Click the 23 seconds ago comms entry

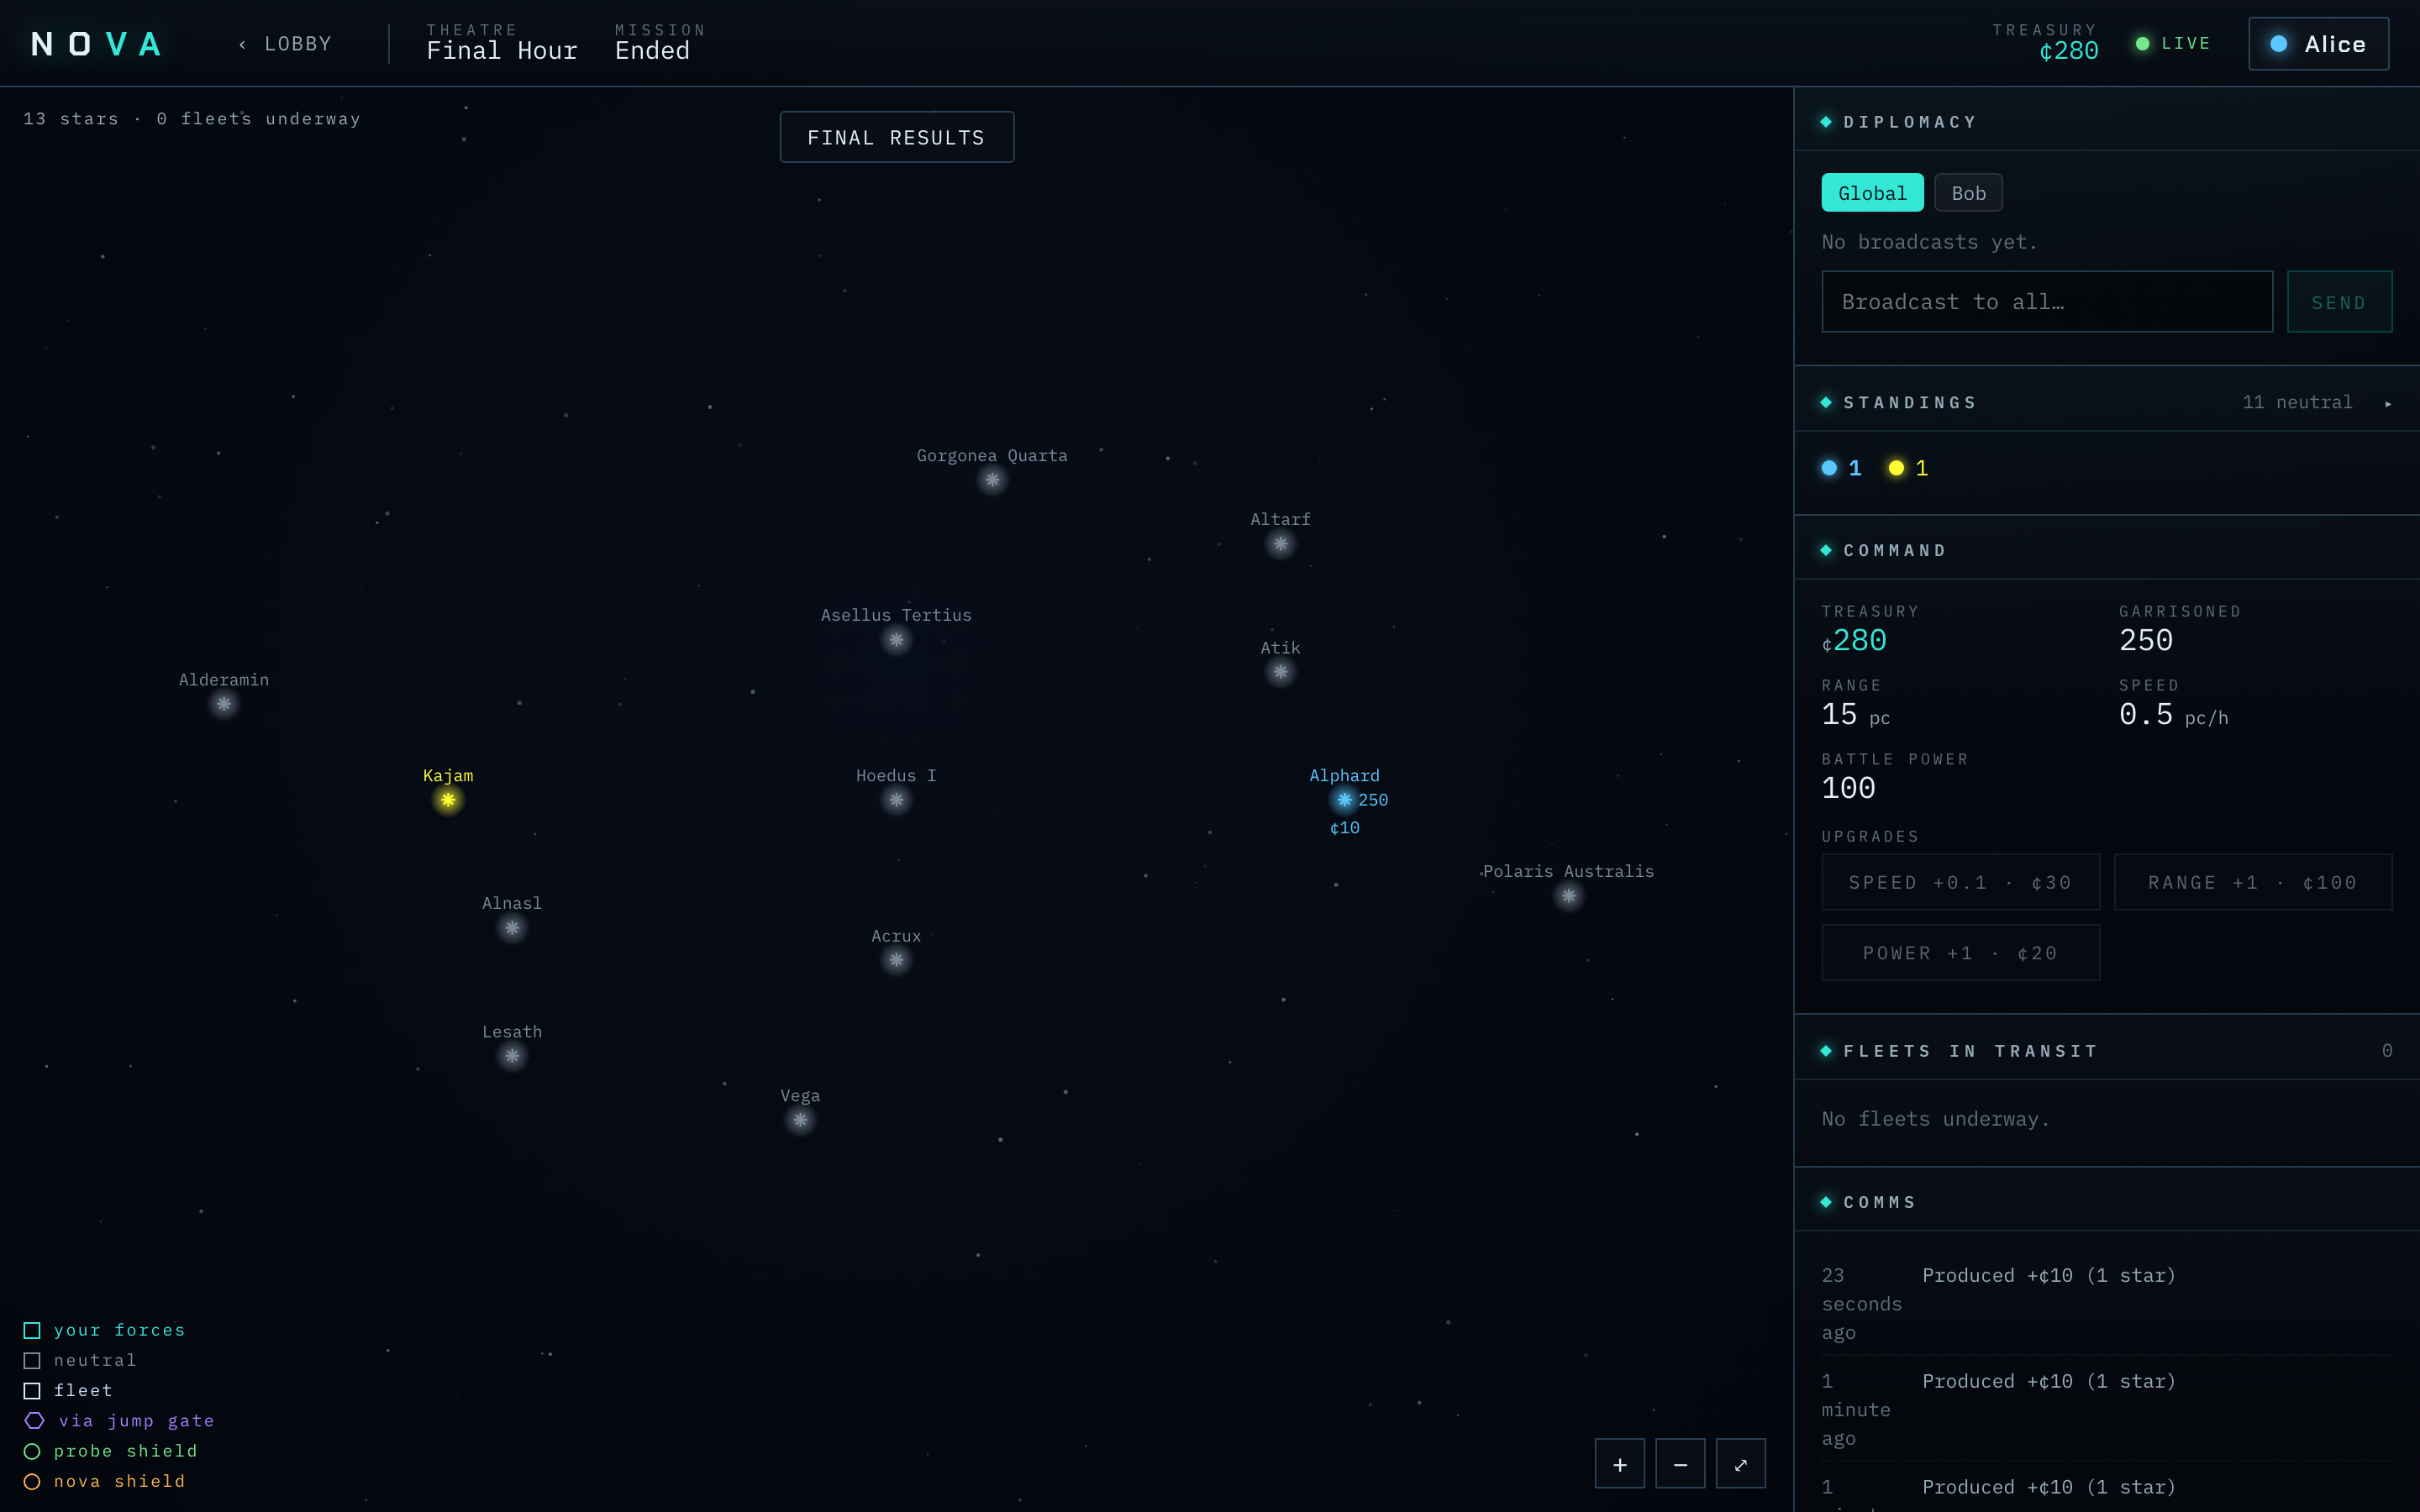tap(2107, 1303)
